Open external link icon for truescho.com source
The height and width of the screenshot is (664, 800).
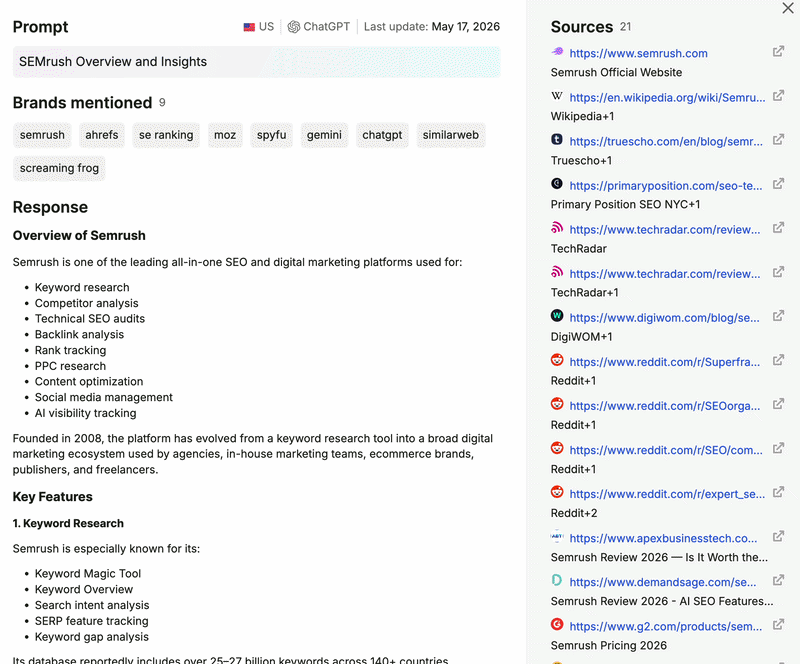[778, 139]
